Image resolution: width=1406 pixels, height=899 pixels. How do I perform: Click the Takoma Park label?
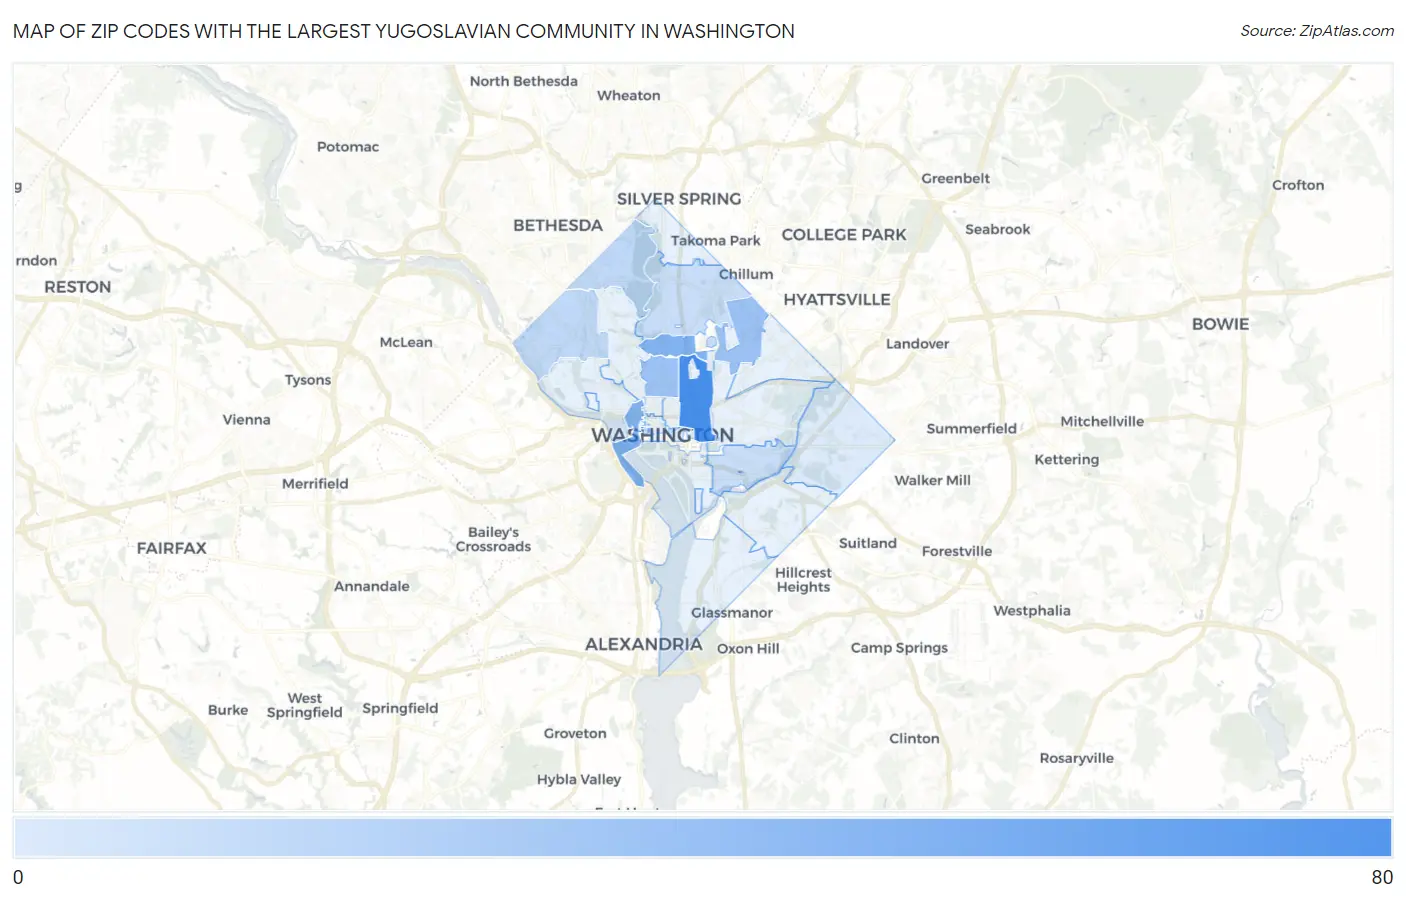(716, 241)
